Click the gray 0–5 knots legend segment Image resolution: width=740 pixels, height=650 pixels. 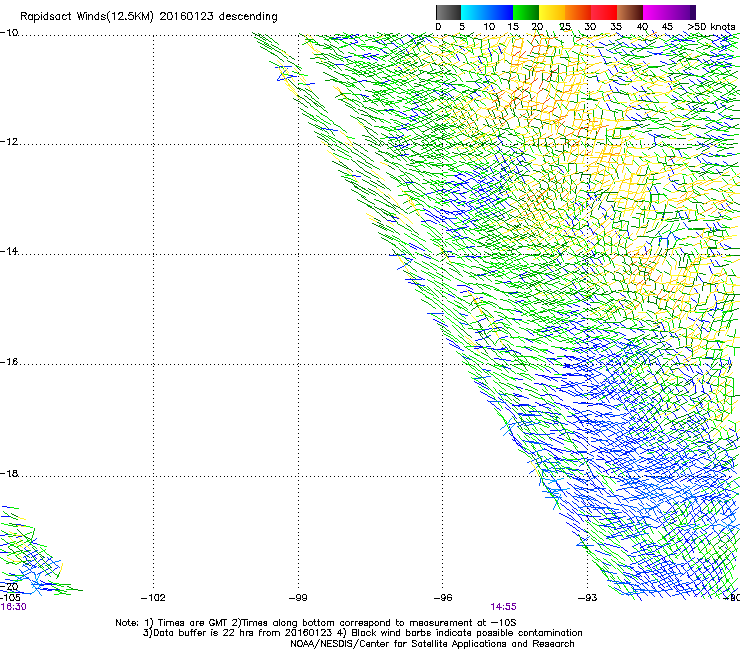point(448,12)
